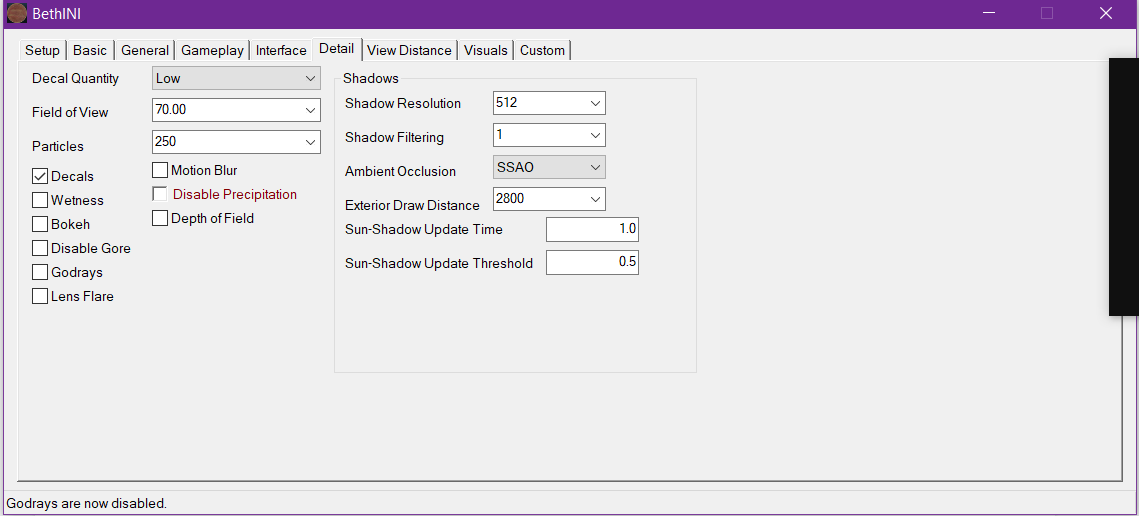
Task: Click the 'Sun-Shadow Update Threshold' label
Action: pos(439,263)
